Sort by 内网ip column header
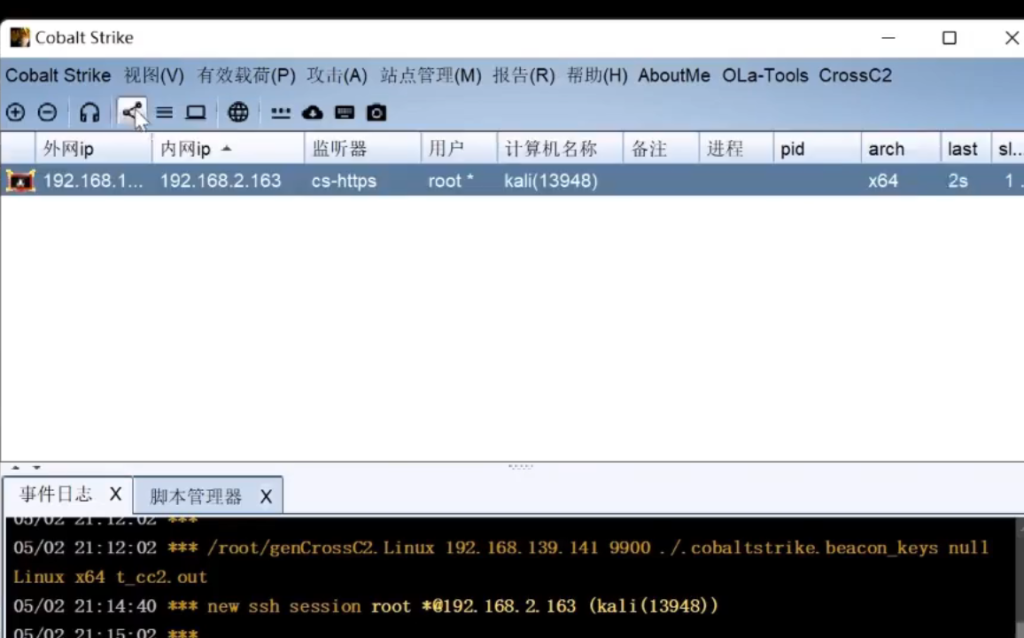 click(x=228, y=149)
